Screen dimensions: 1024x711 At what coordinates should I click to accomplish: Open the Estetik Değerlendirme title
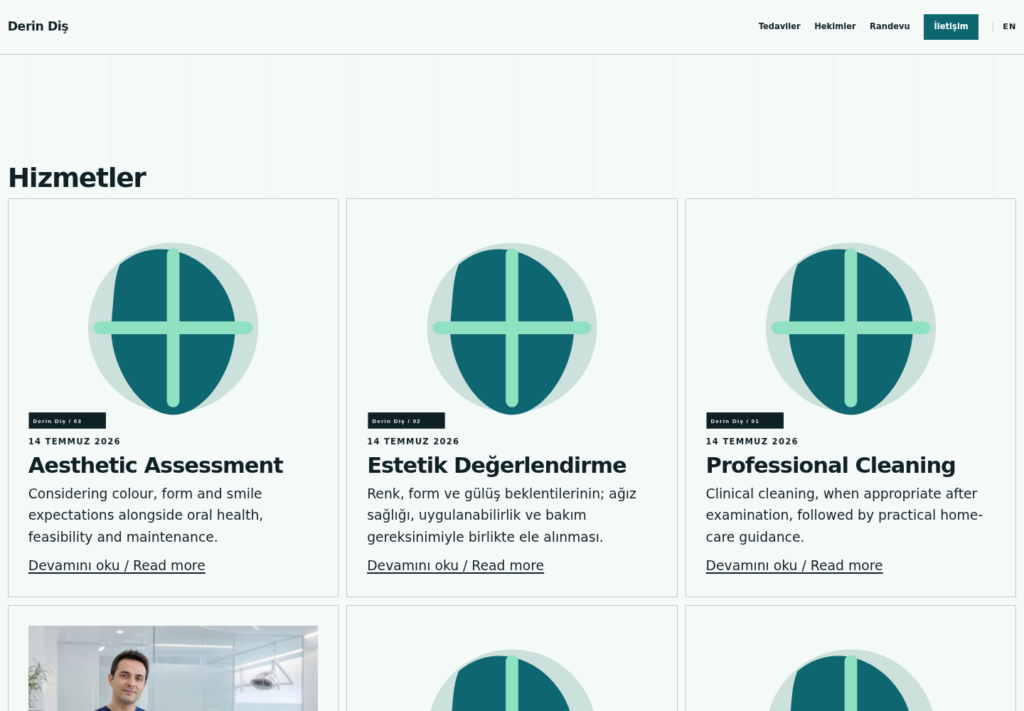coord(496,465)
